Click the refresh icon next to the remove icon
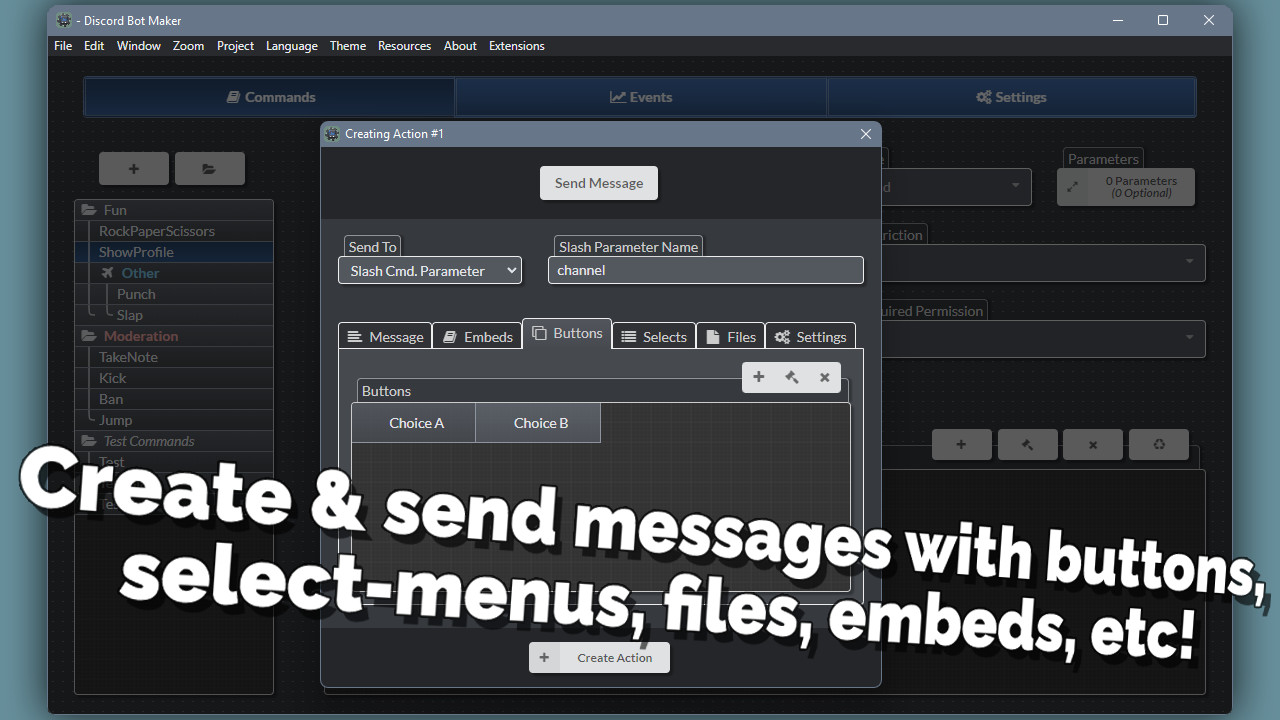Viewport: 1280px width, 720px height. tap(1158, 444)
